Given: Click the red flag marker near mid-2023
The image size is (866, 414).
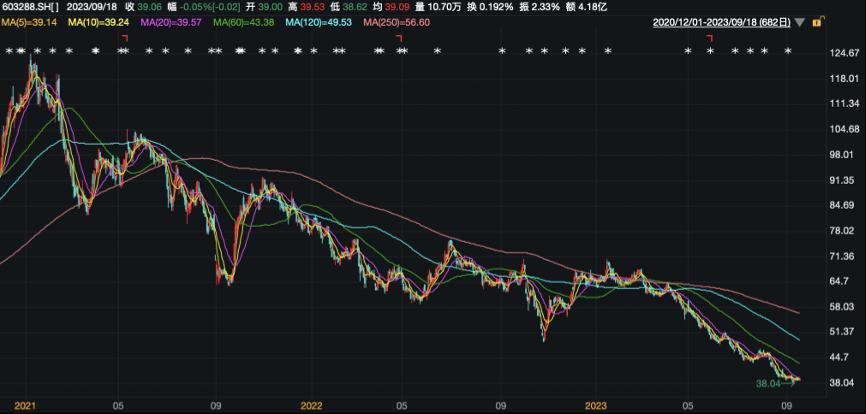Looking at the screenshot, I should pos(710,38).
